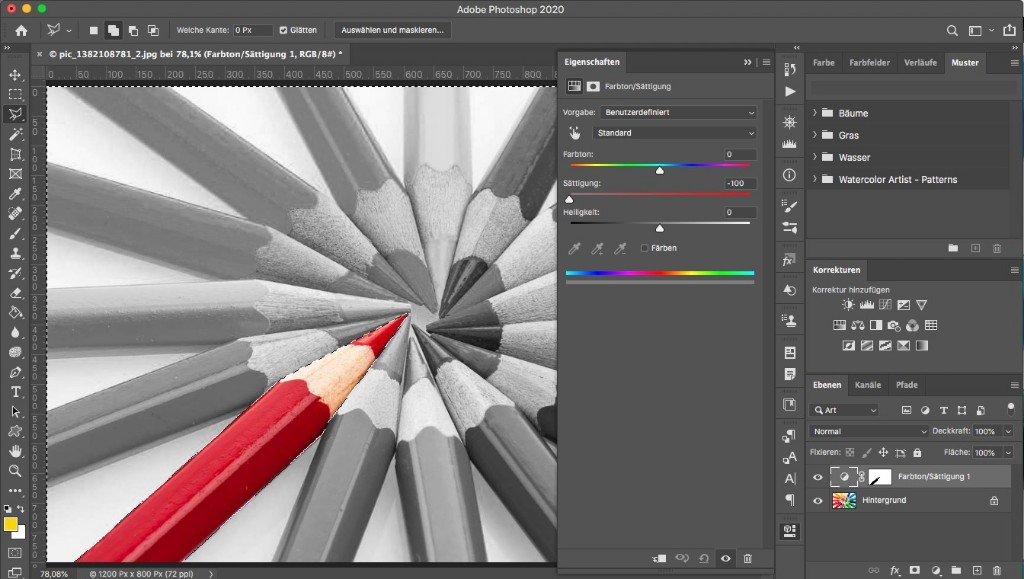Viewport: 1024px width, 579px height.
Task: Toggle the Glätten checkbox
Action: click(284, 31)
